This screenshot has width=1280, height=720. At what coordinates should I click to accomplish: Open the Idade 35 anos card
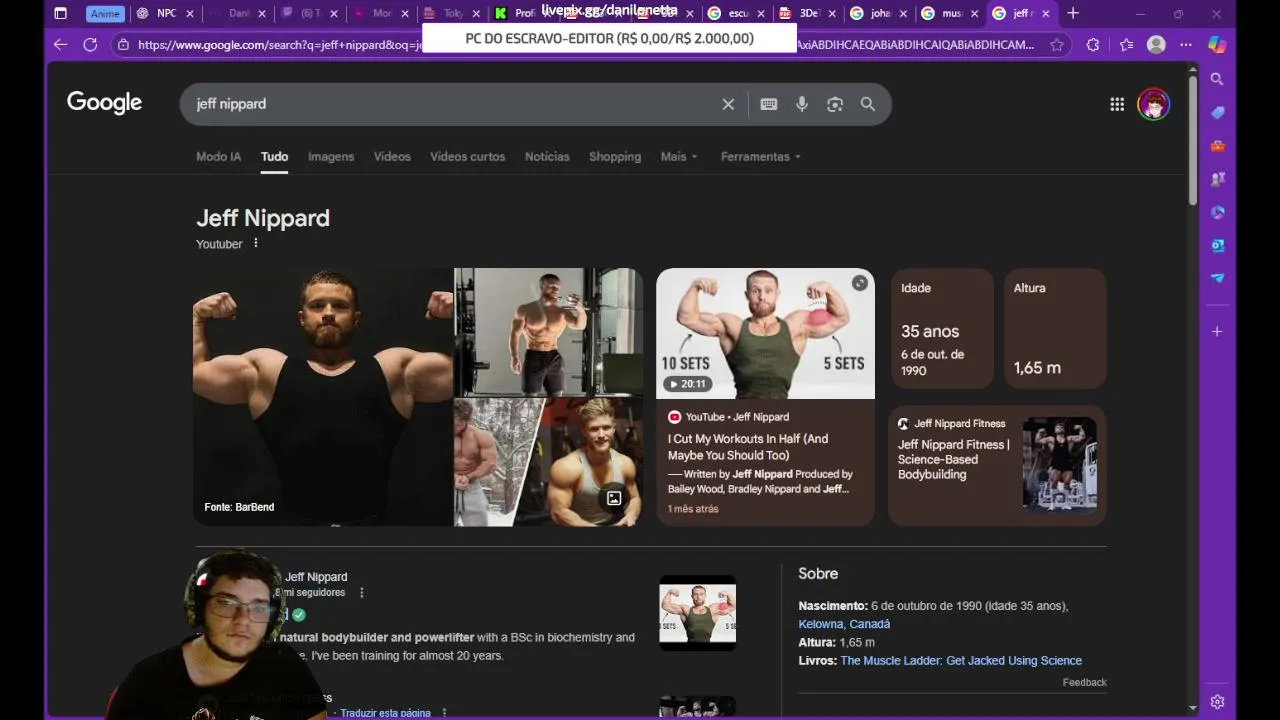(943, 328)
